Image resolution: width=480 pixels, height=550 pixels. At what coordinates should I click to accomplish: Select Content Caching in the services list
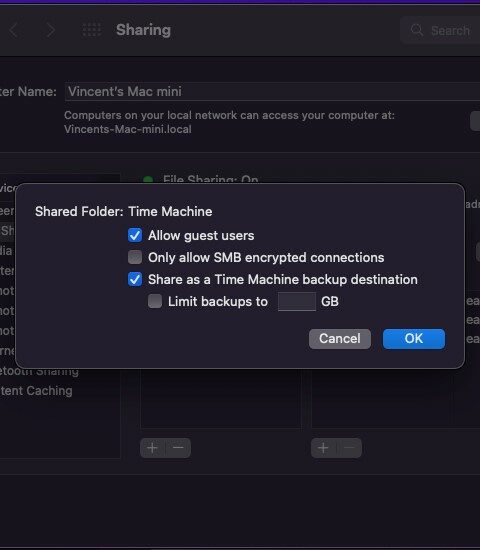(36, 391)
